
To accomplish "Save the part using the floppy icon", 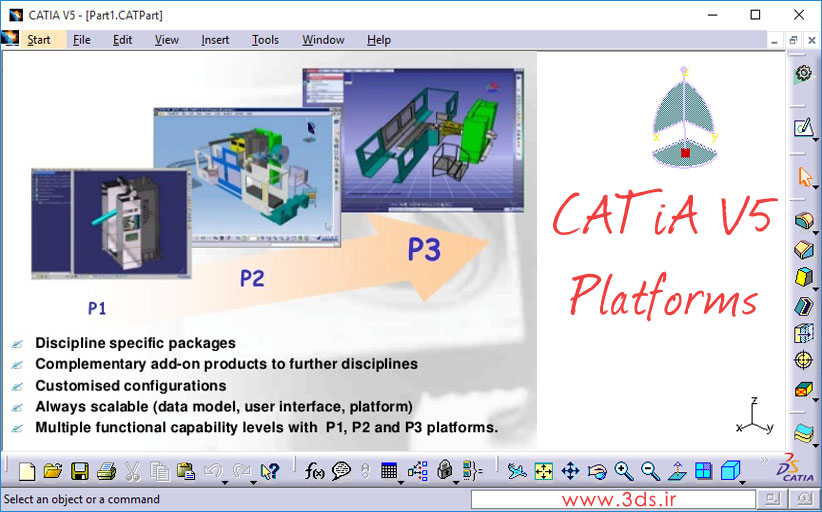I will click(x=80, y=471).
